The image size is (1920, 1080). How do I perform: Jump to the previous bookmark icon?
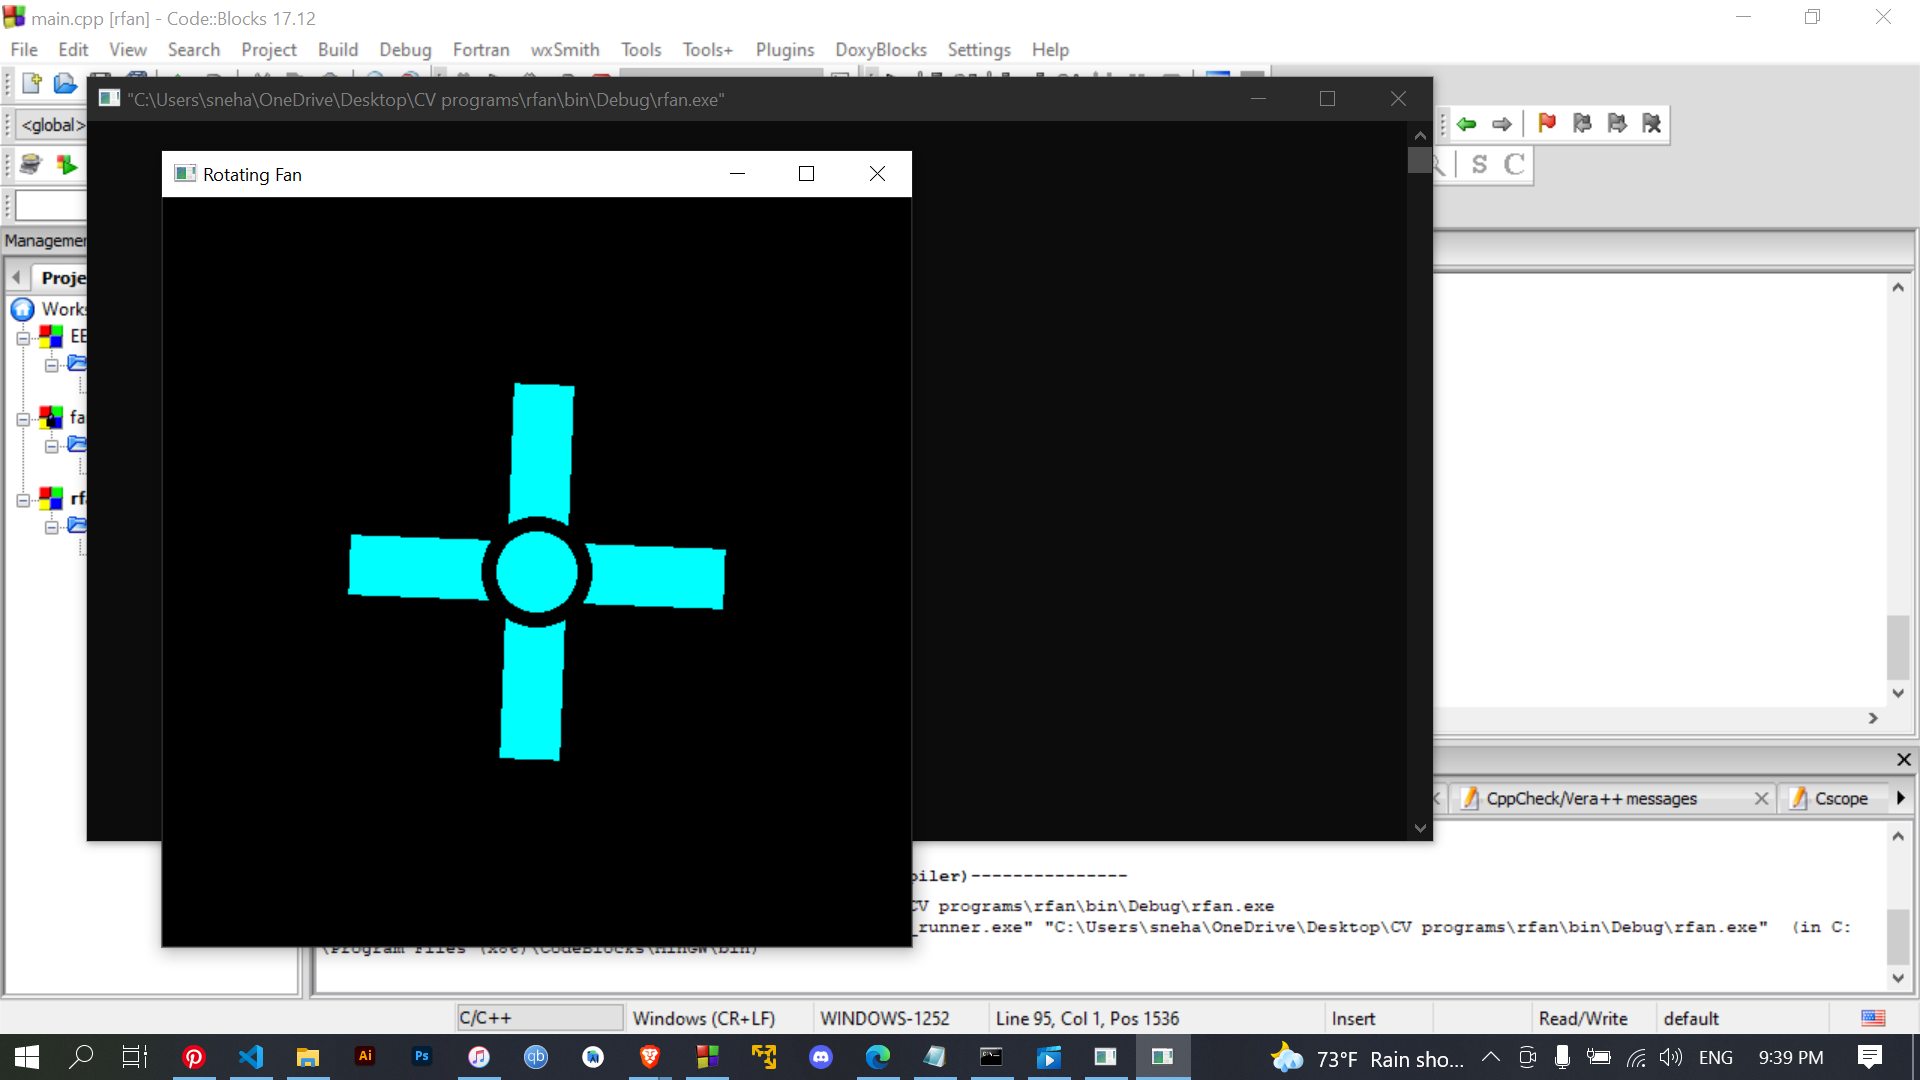(x=1582, y=123)
